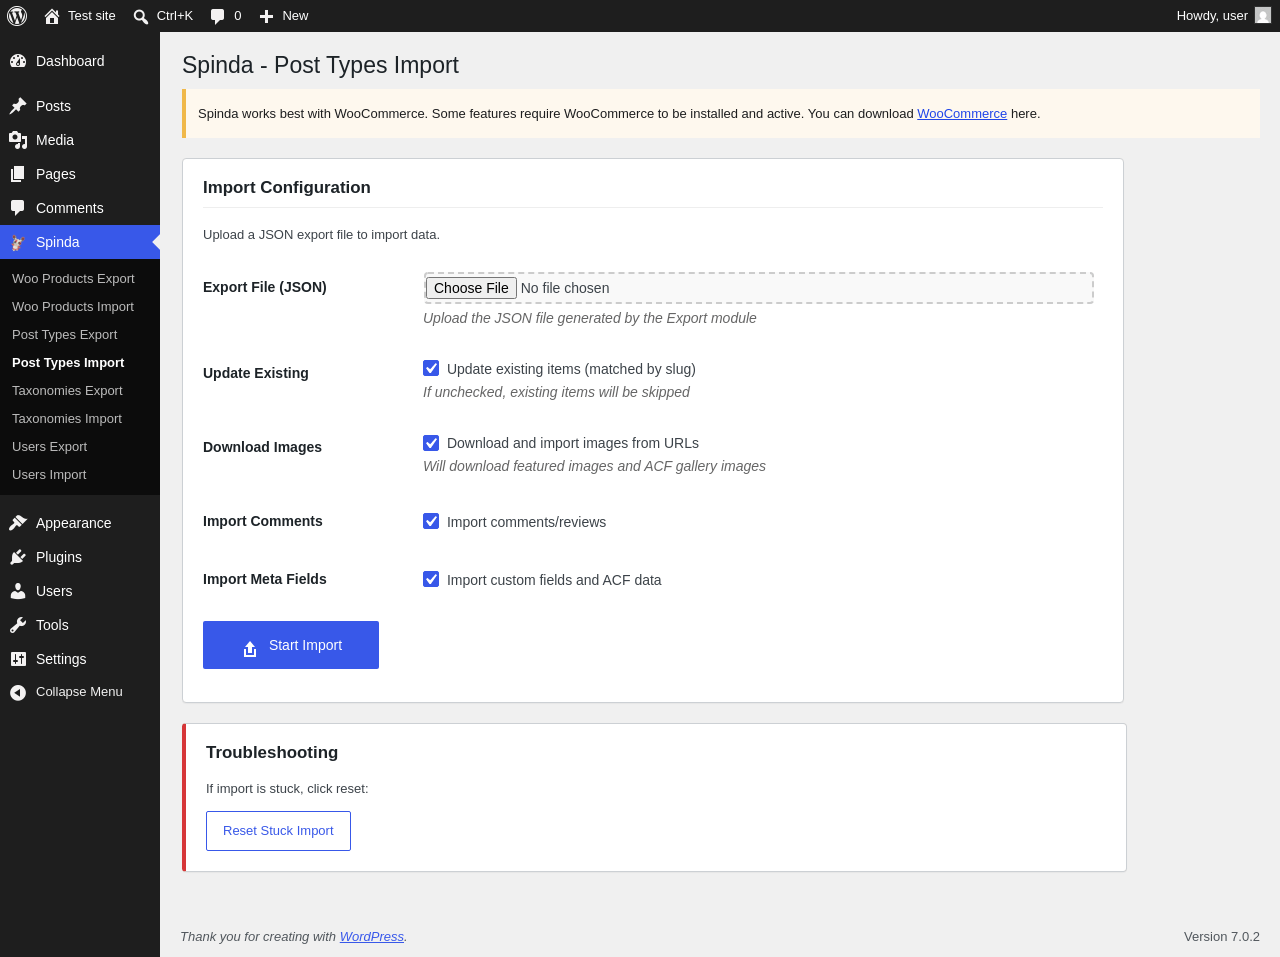
Task: Click the Spinda menu label
Action: click(58, 242)
